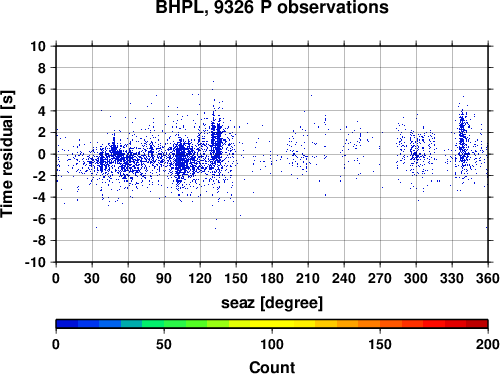Click the -10 tick label on y-axis
The width and height of the screenshot is (500, 374).
35,262
